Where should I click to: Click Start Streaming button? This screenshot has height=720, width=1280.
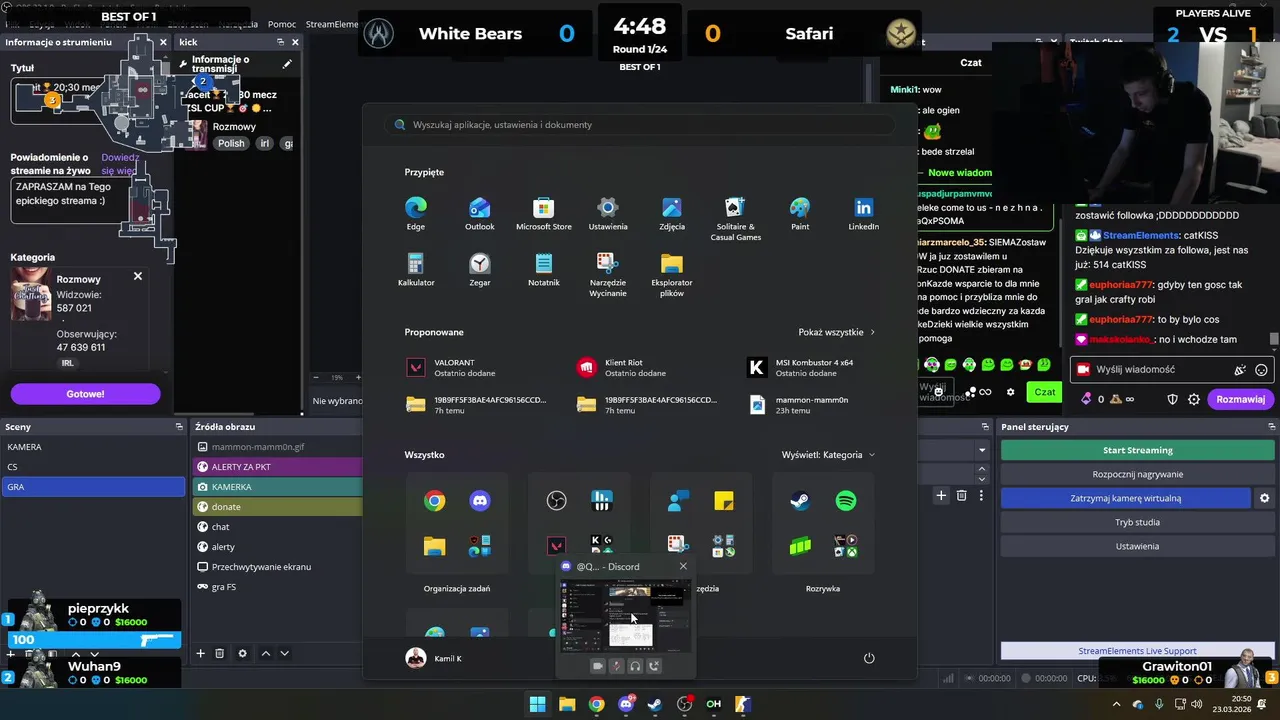(x=1137, y=450)
